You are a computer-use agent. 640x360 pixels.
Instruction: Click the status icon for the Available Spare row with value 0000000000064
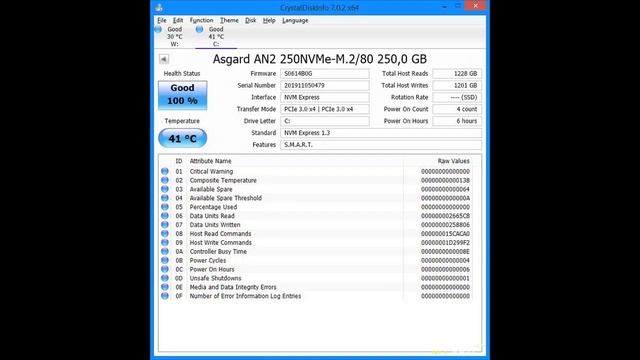pos(165,189)
